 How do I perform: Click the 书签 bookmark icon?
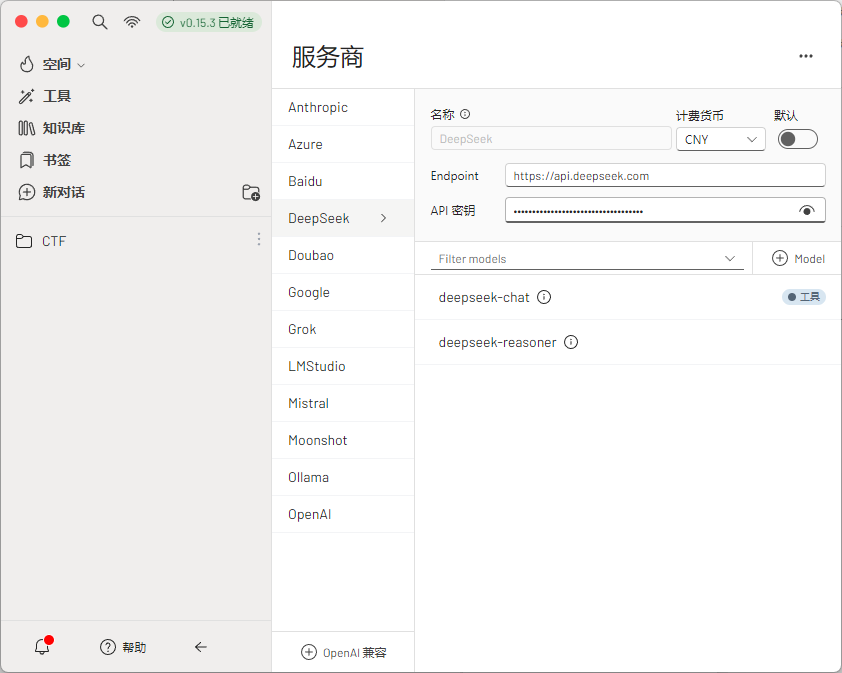coord(26,160)
